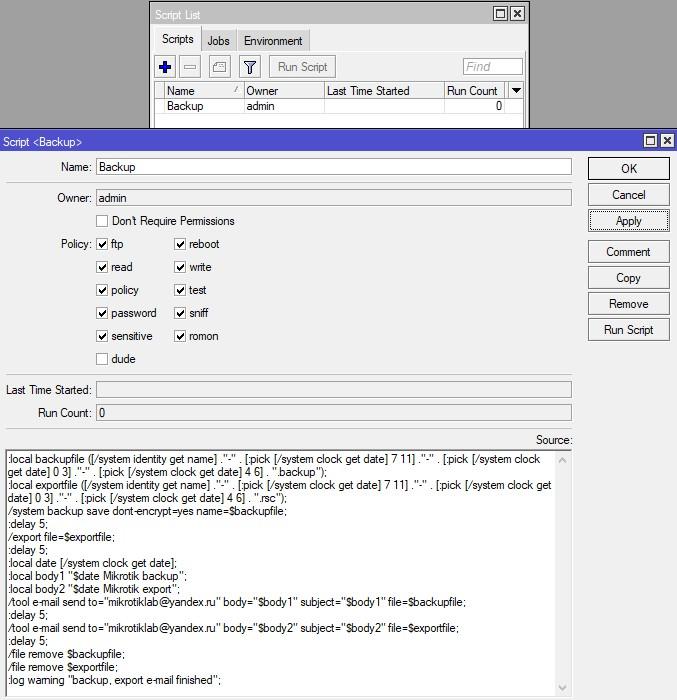Image resolution: width=677 pixels, height=700 pixels.
Task: Click the Cancel button
Action: (x=628, y=195)
